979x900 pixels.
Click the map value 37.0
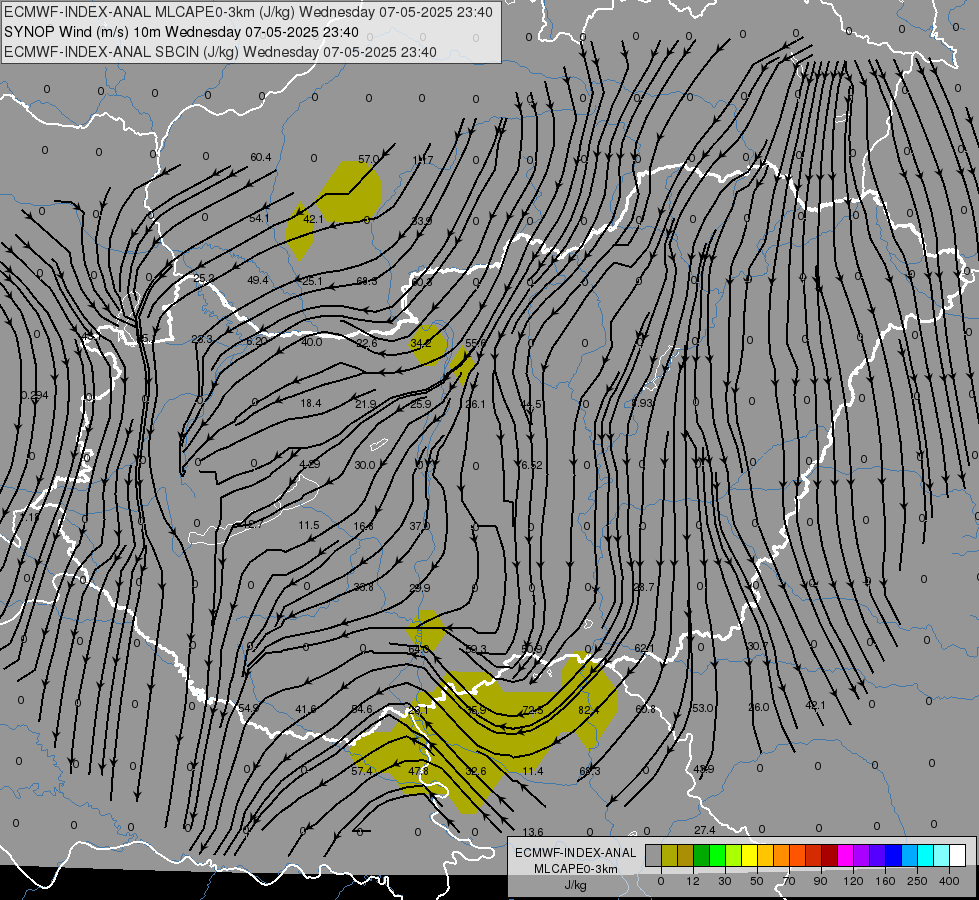coord(420,526)
